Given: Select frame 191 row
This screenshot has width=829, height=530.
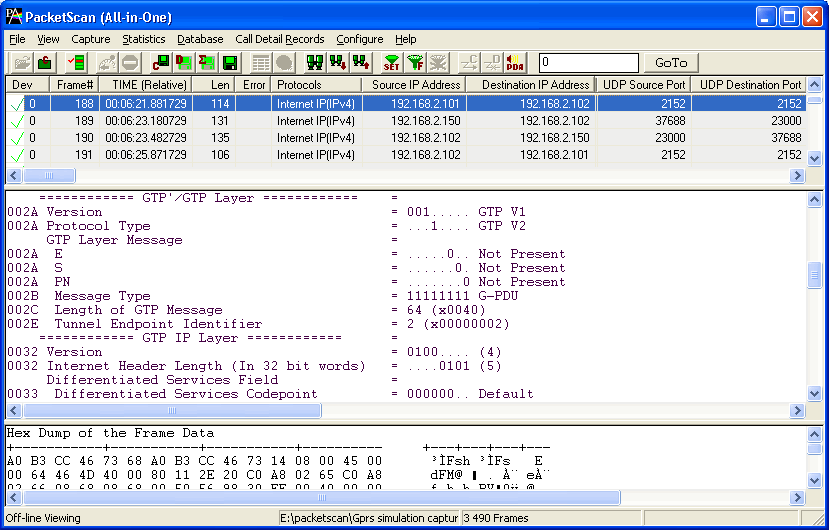Looking at the screenshot, I should (x=406, y=154).
